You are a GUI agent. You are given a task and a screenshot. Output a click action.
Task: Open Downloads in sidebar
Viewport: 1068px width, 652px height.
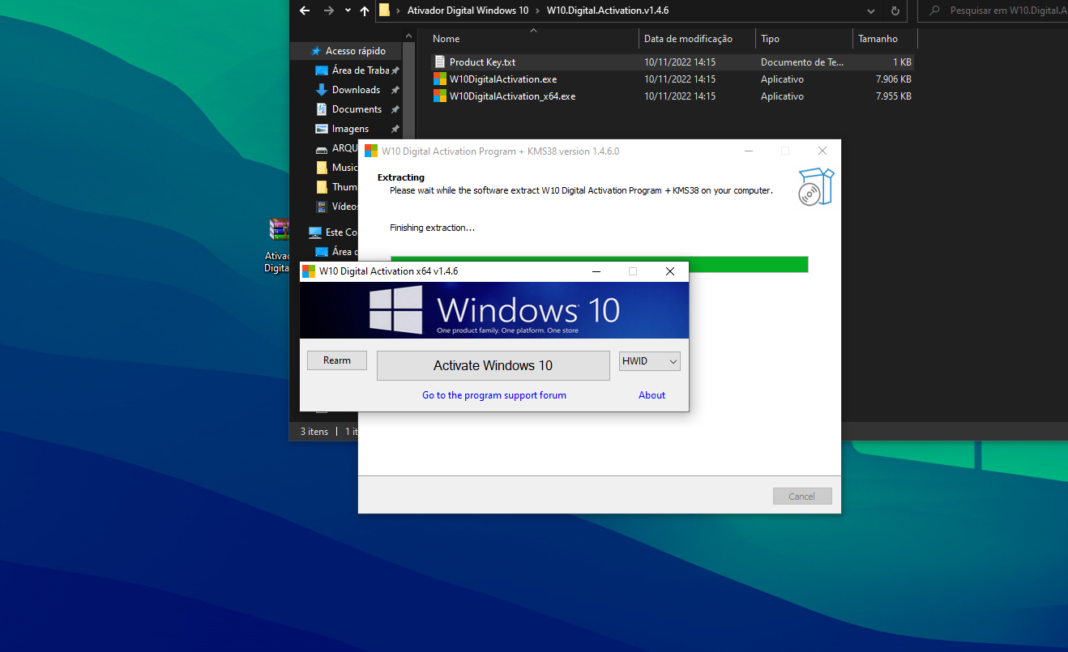coord(356,90)
